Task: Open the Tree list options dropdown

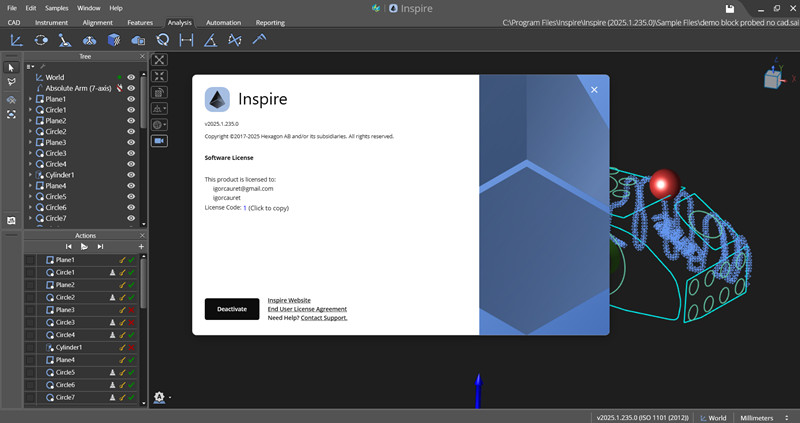Action: coord(31,66)
